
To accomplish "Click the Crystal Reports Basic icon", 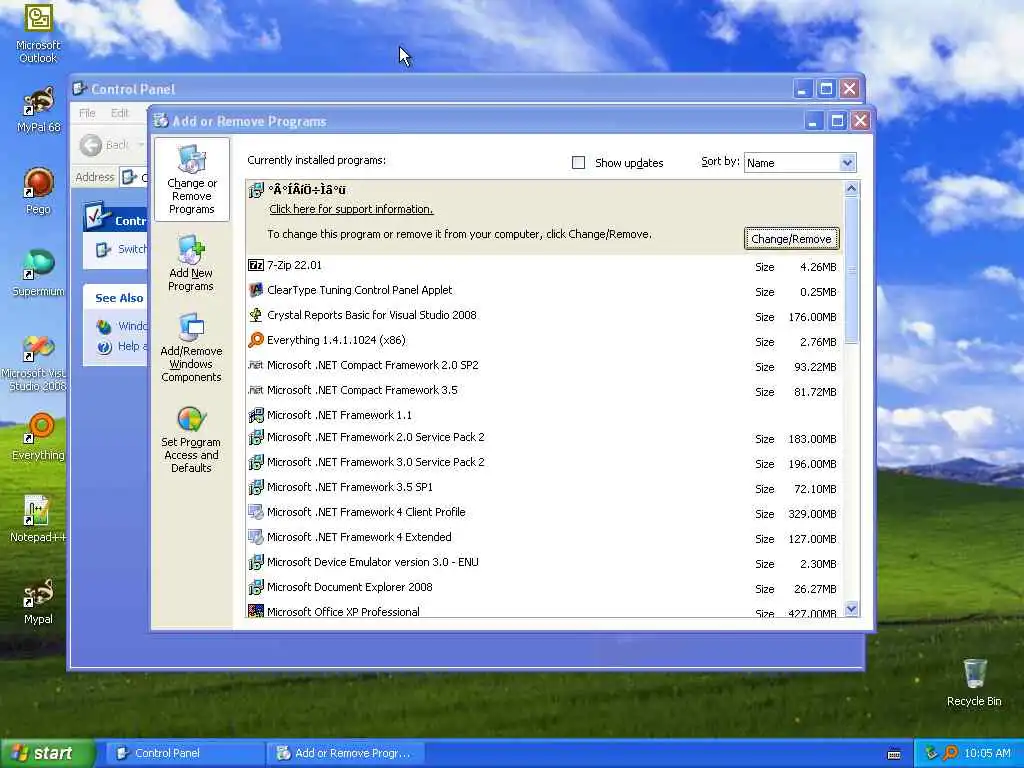I will 256,315.
